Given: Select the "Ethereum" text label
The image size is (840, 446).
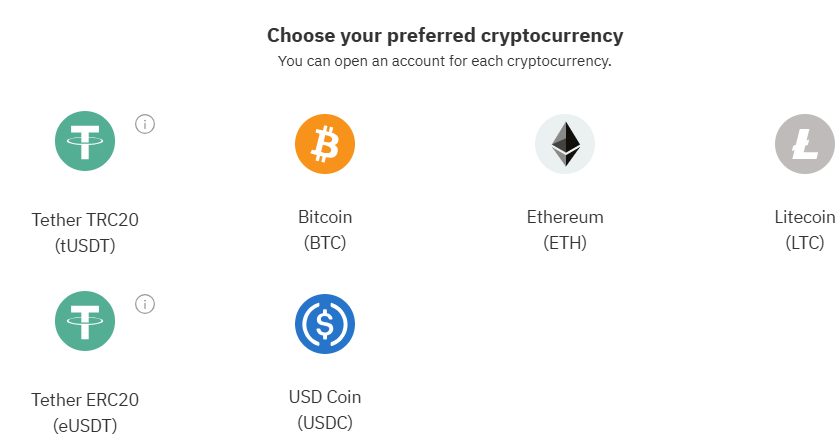Looking at the screenshot, I should [x=565, y=217].
